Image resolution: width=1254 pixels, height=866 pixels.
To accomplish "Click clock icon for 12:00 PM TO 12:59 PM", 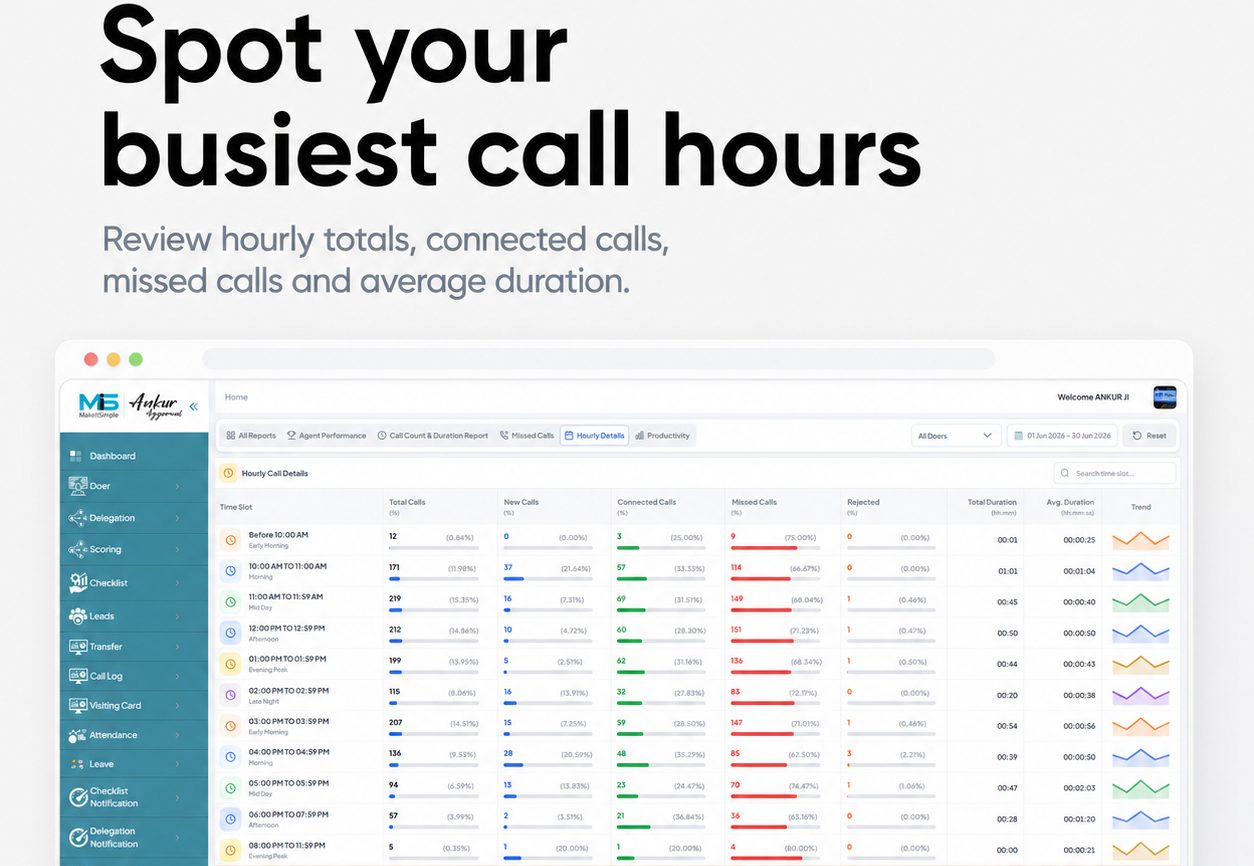I will pos(230,633).
